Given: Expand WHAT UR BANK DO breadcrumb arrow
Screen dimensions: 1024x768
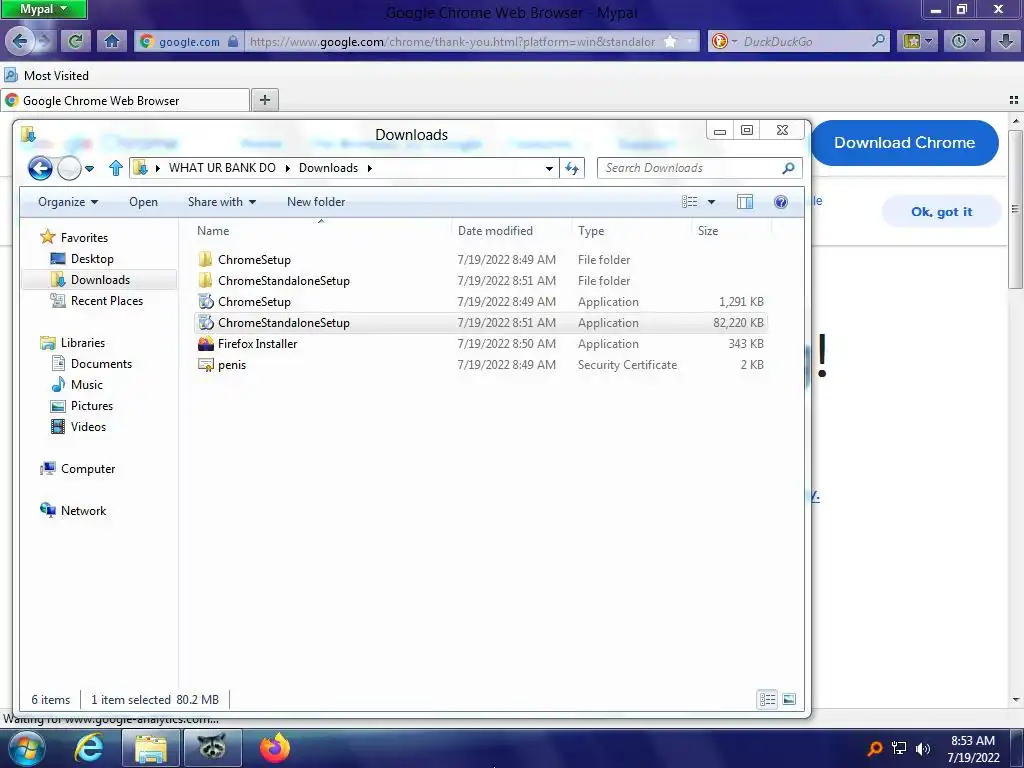Looking at the screenshot, I should (287, 168).
